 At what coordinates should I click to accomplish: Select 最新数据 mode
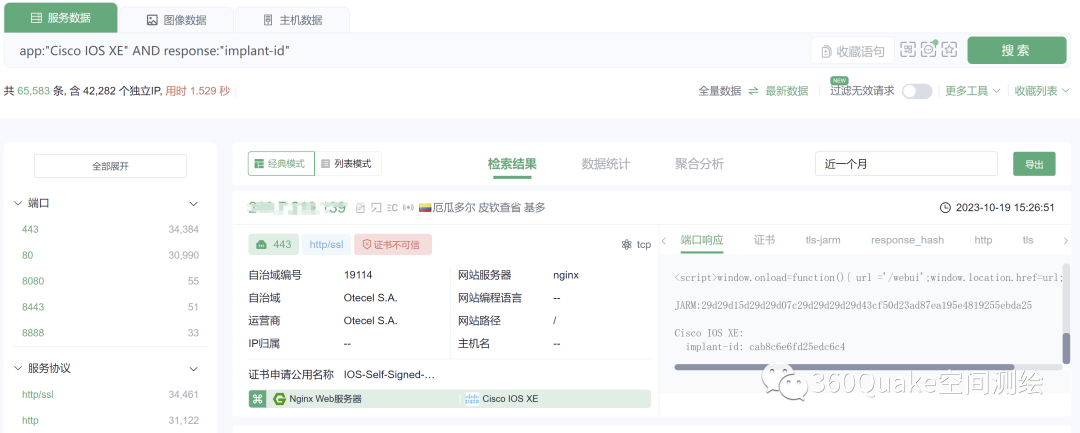tap(787, 91)
